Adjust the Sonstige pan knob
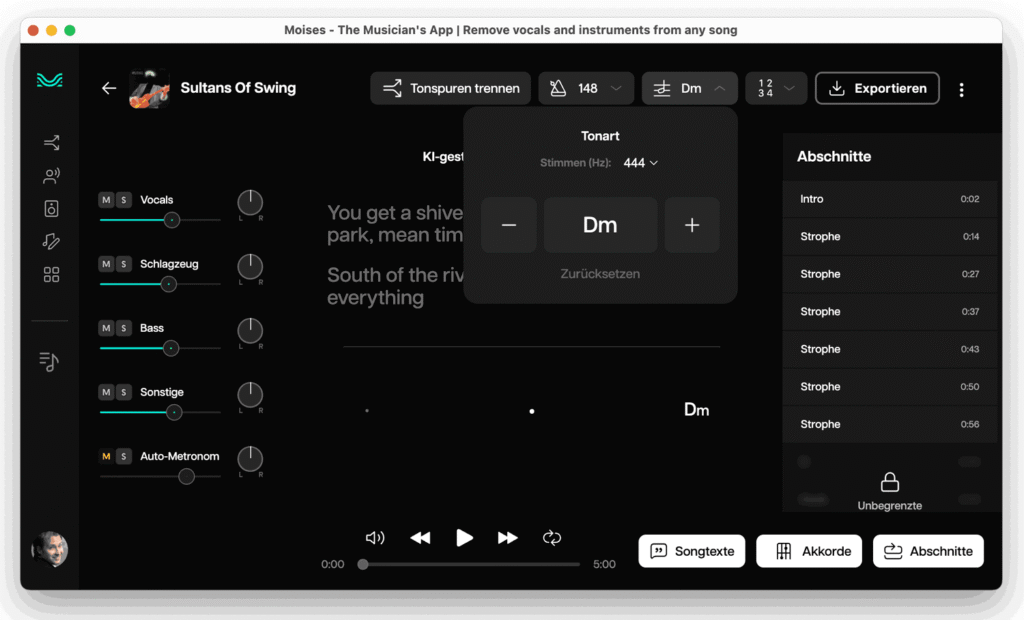The height and width of the screenshot is (620, 1024). coord(250,395)
